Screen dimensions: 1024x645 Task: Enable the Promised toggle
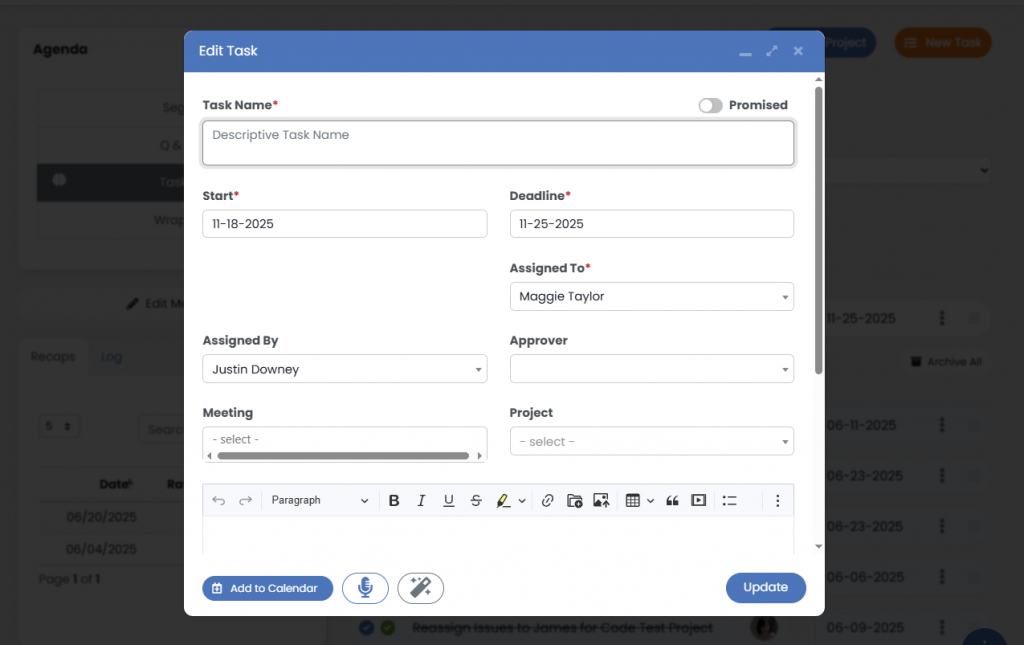click(x=710, y=105)
